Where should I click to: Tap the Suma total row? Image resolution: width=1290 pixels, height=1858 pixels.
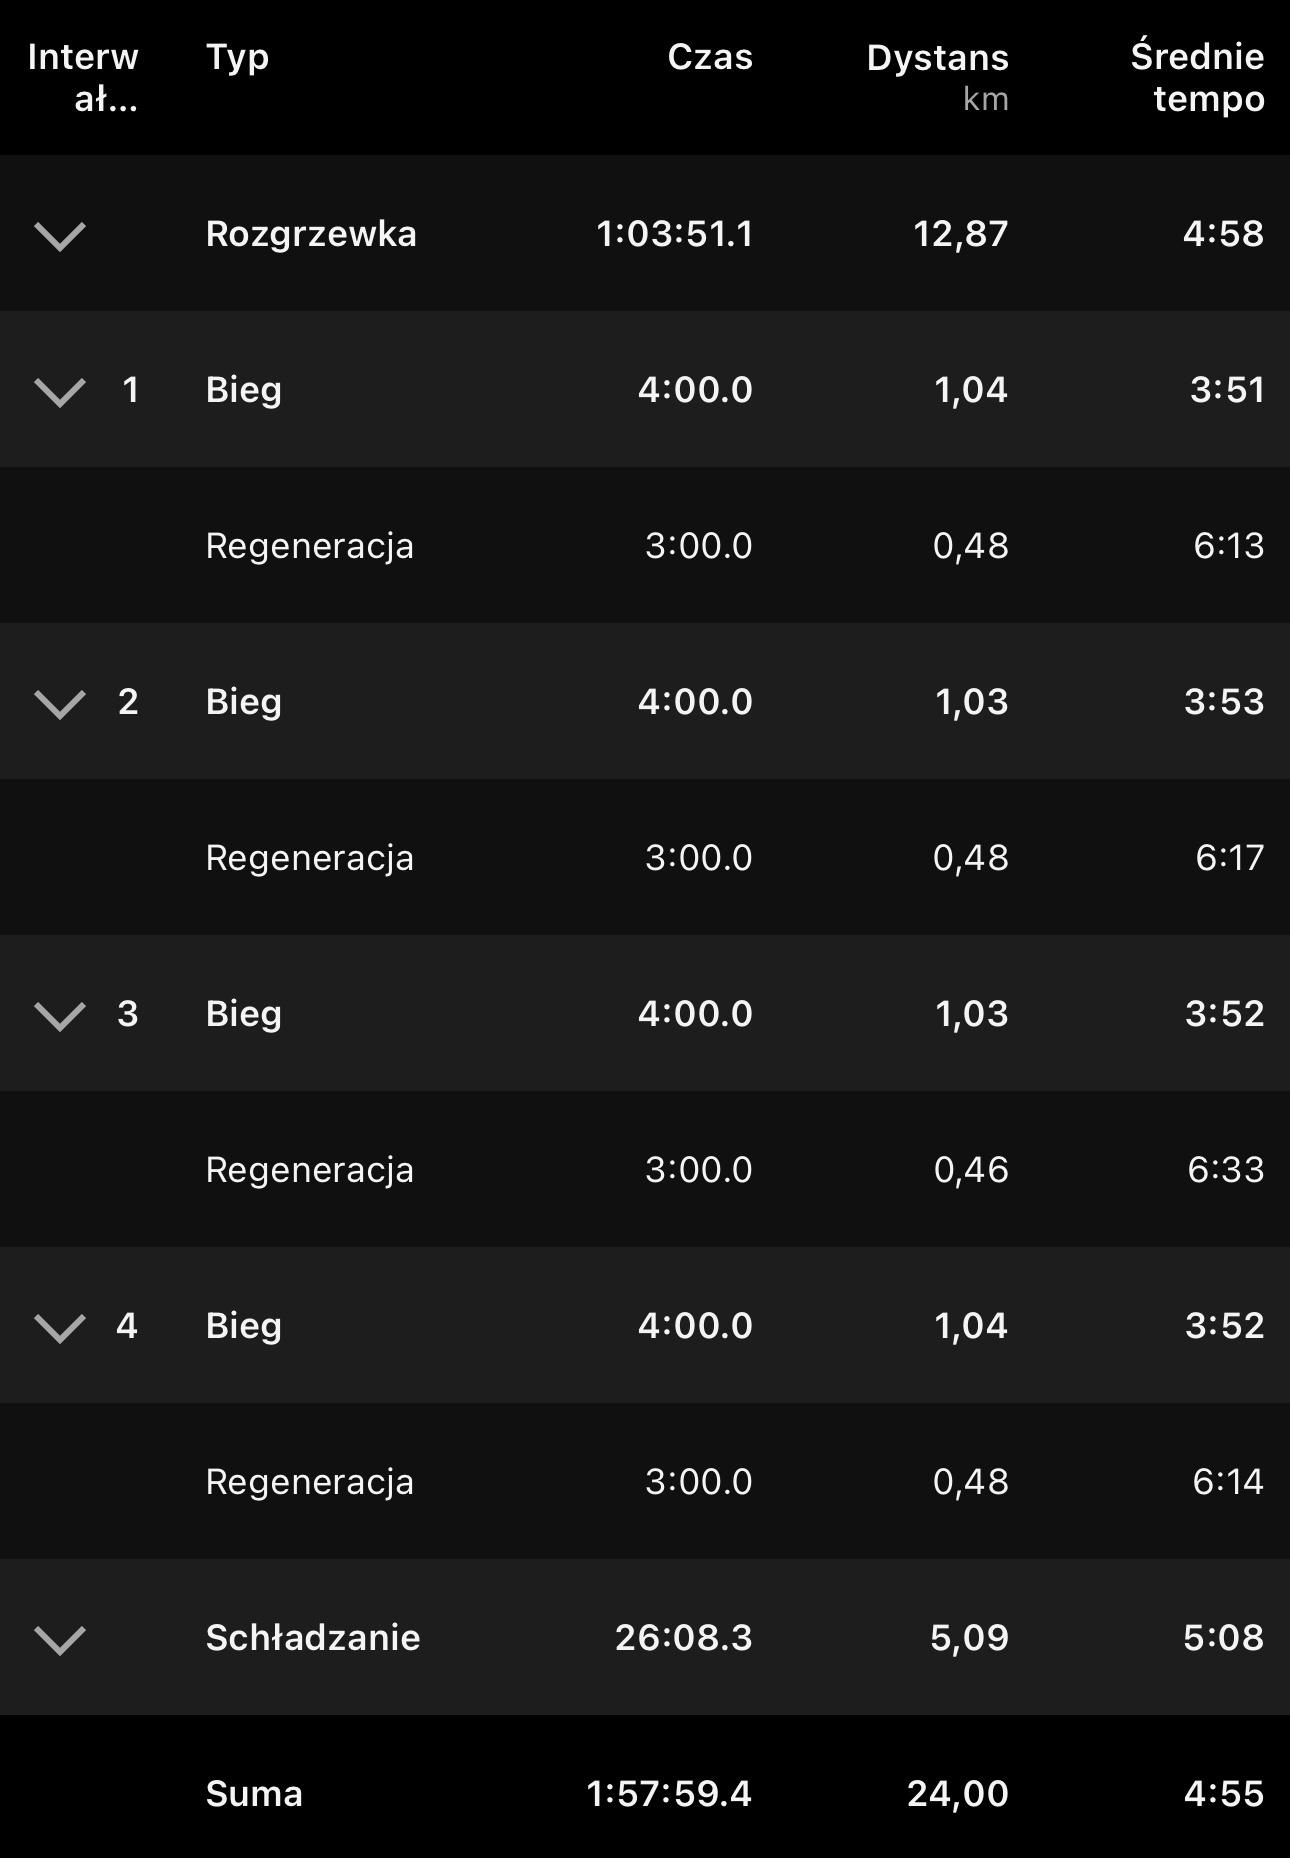pyautogui.click(x=254, y=1794)
